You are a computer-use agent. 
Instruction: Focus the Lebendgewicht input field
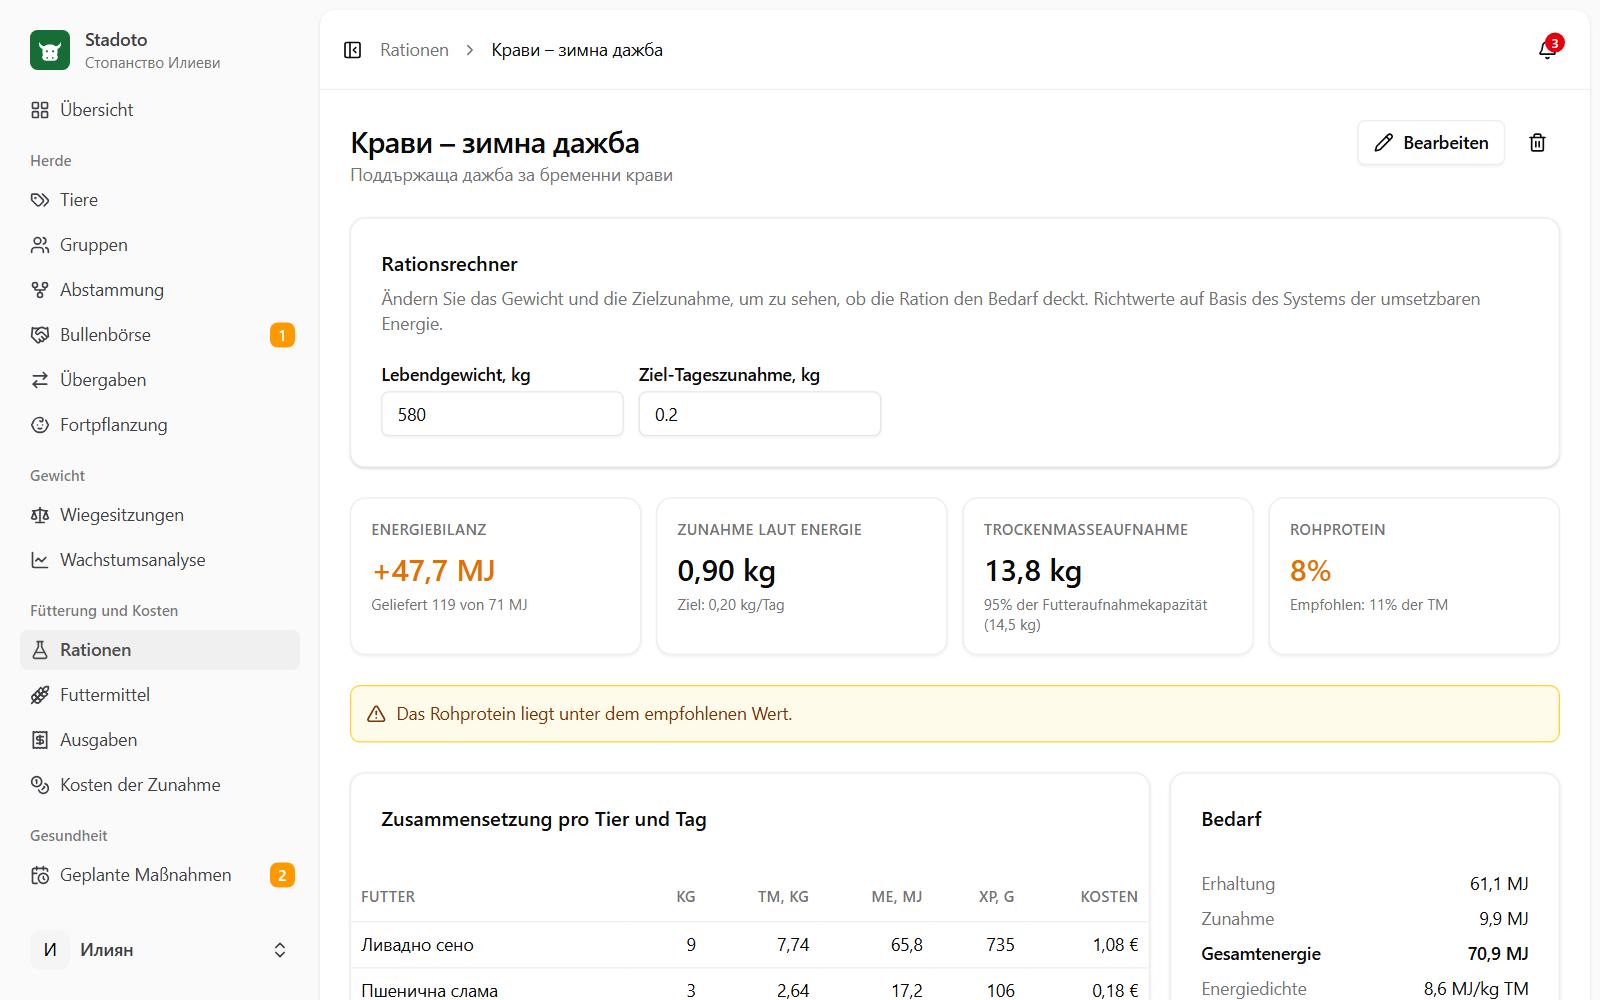point(502,414)
